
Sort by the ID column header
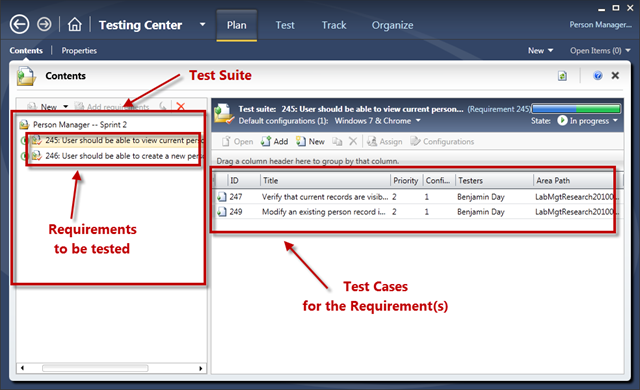[x=244, y=180]
